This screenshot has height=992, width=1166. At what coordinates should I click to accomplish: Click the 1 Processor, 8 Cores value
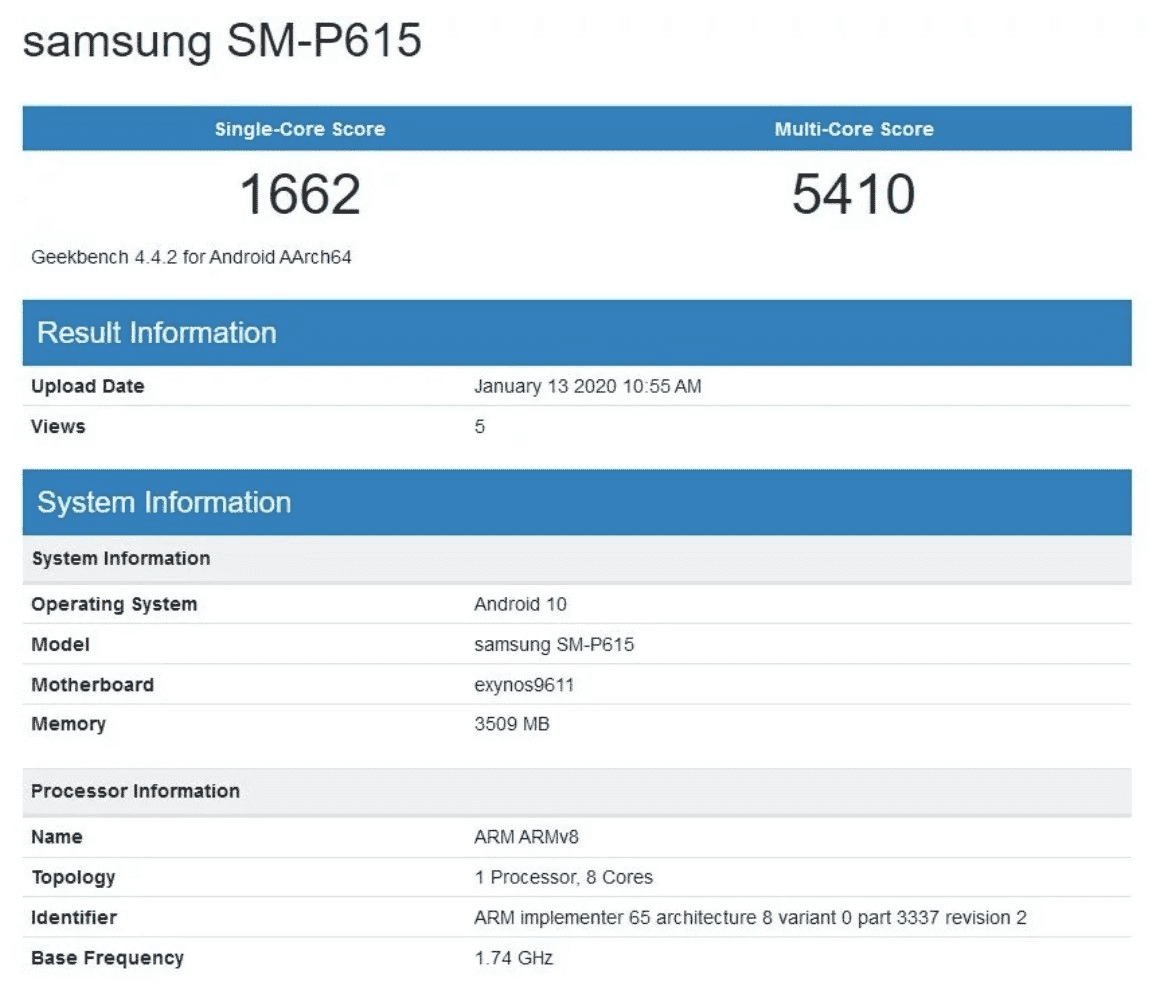click(564, 877)
